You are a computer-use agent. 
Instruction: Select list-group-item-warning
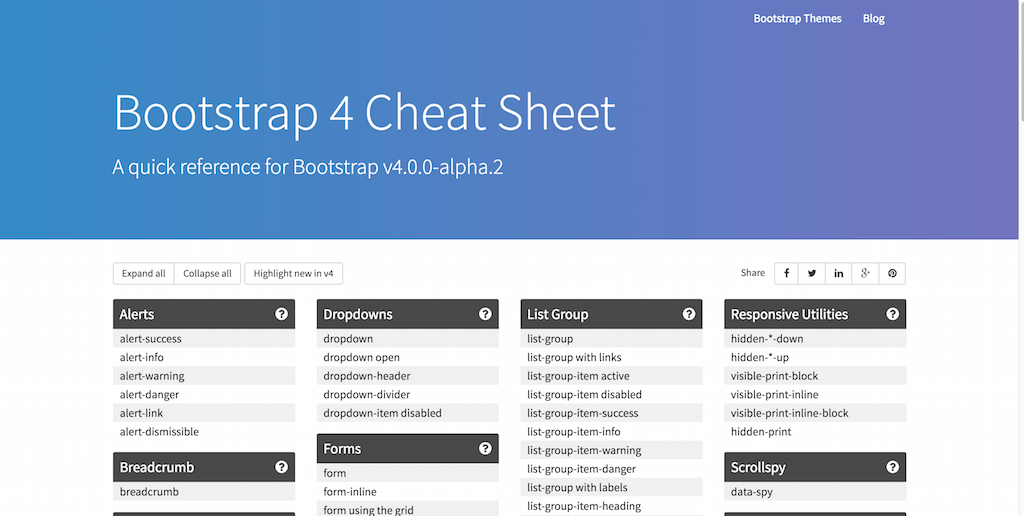point(611,450)
